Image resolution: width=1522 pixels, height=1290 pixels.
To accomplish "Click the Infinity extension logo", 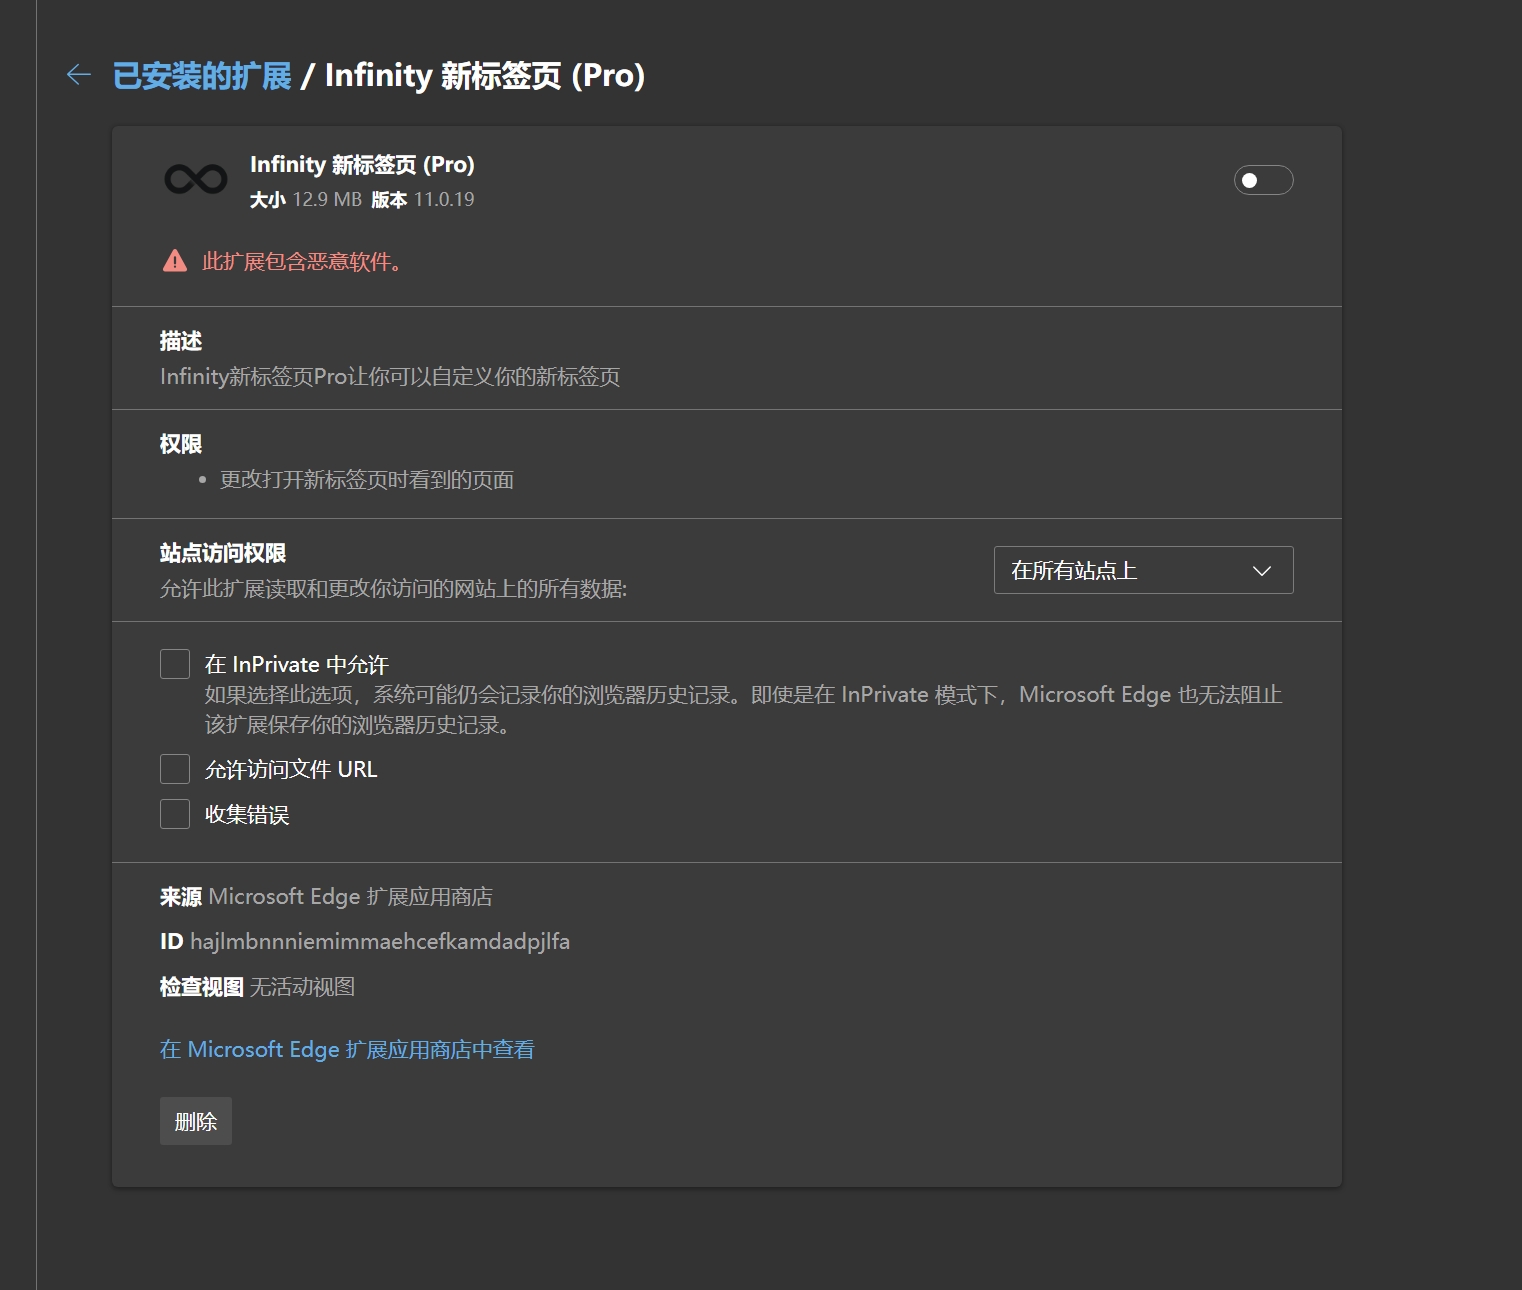I will 195,179.
